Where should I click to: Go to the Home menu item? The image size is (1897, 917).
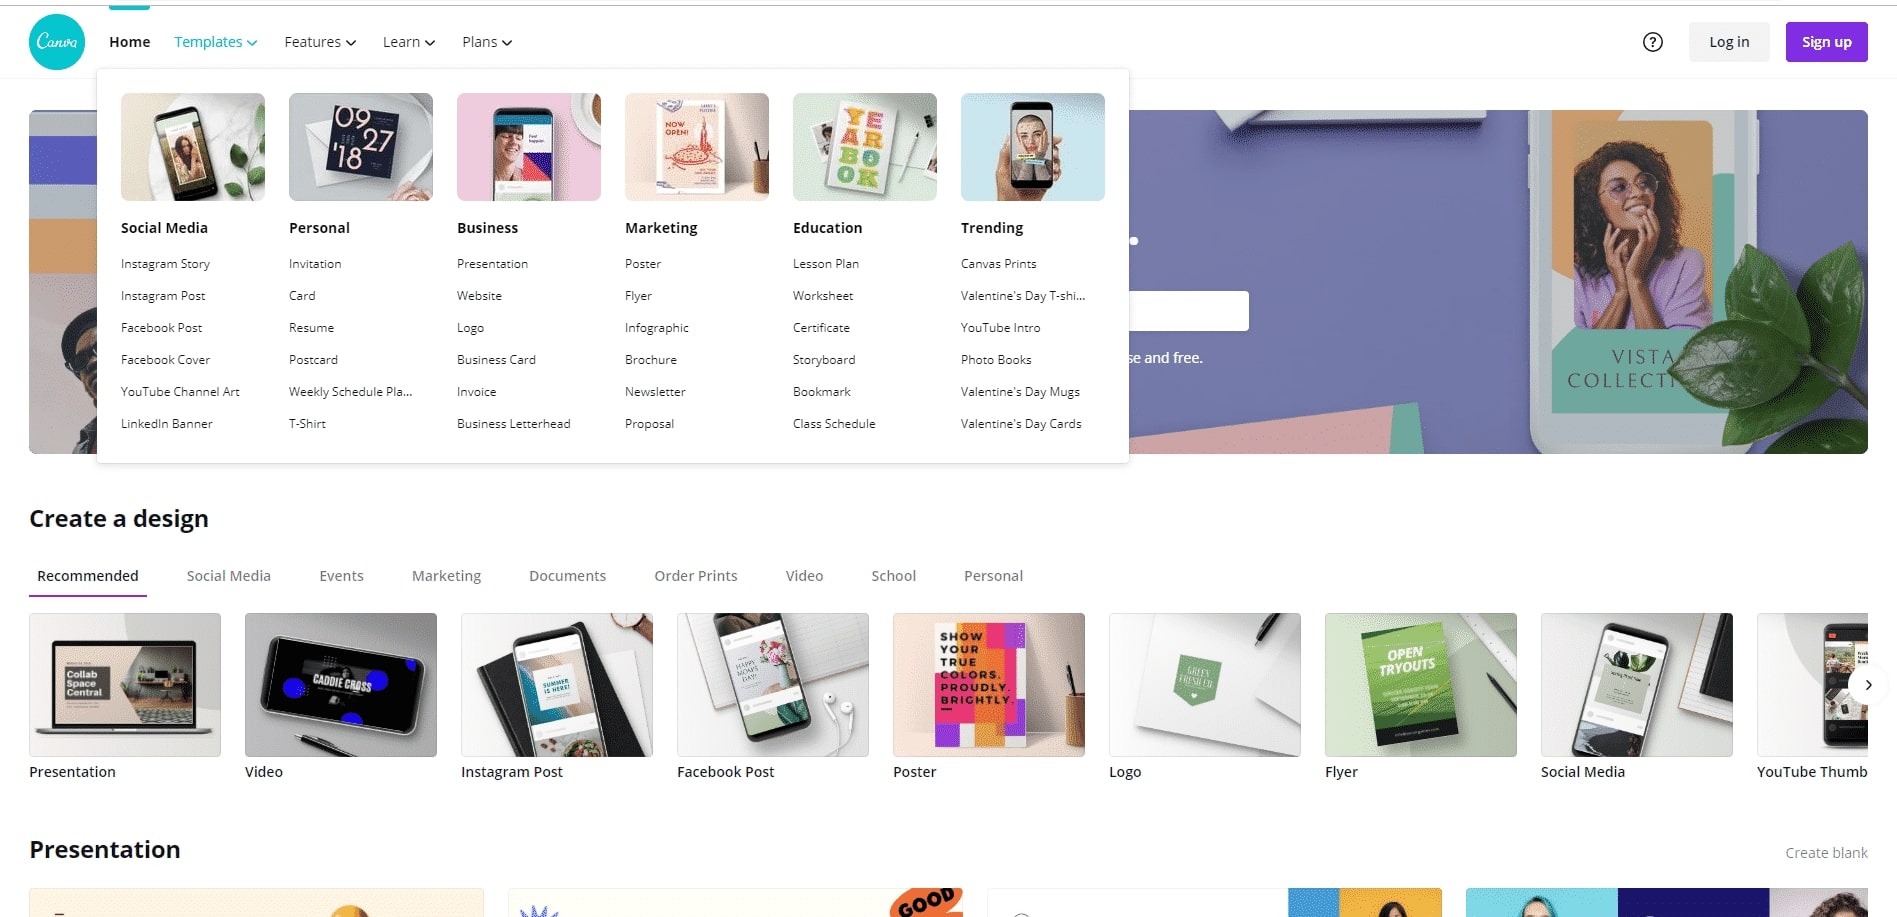pos(130,42)
